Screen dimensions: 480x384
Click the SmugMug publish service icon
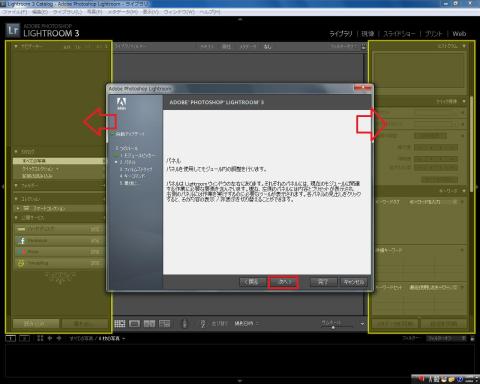pos(21,263)
